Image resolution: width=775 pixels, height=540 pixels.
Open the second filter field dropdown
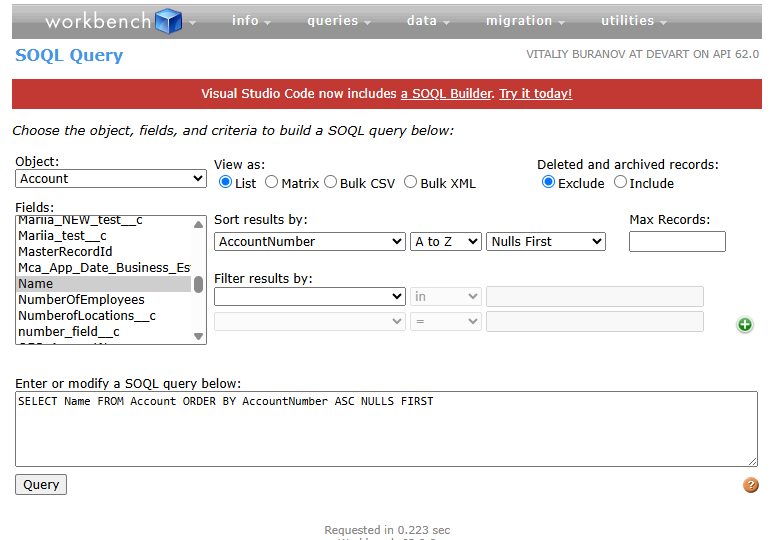pos(310,322)
